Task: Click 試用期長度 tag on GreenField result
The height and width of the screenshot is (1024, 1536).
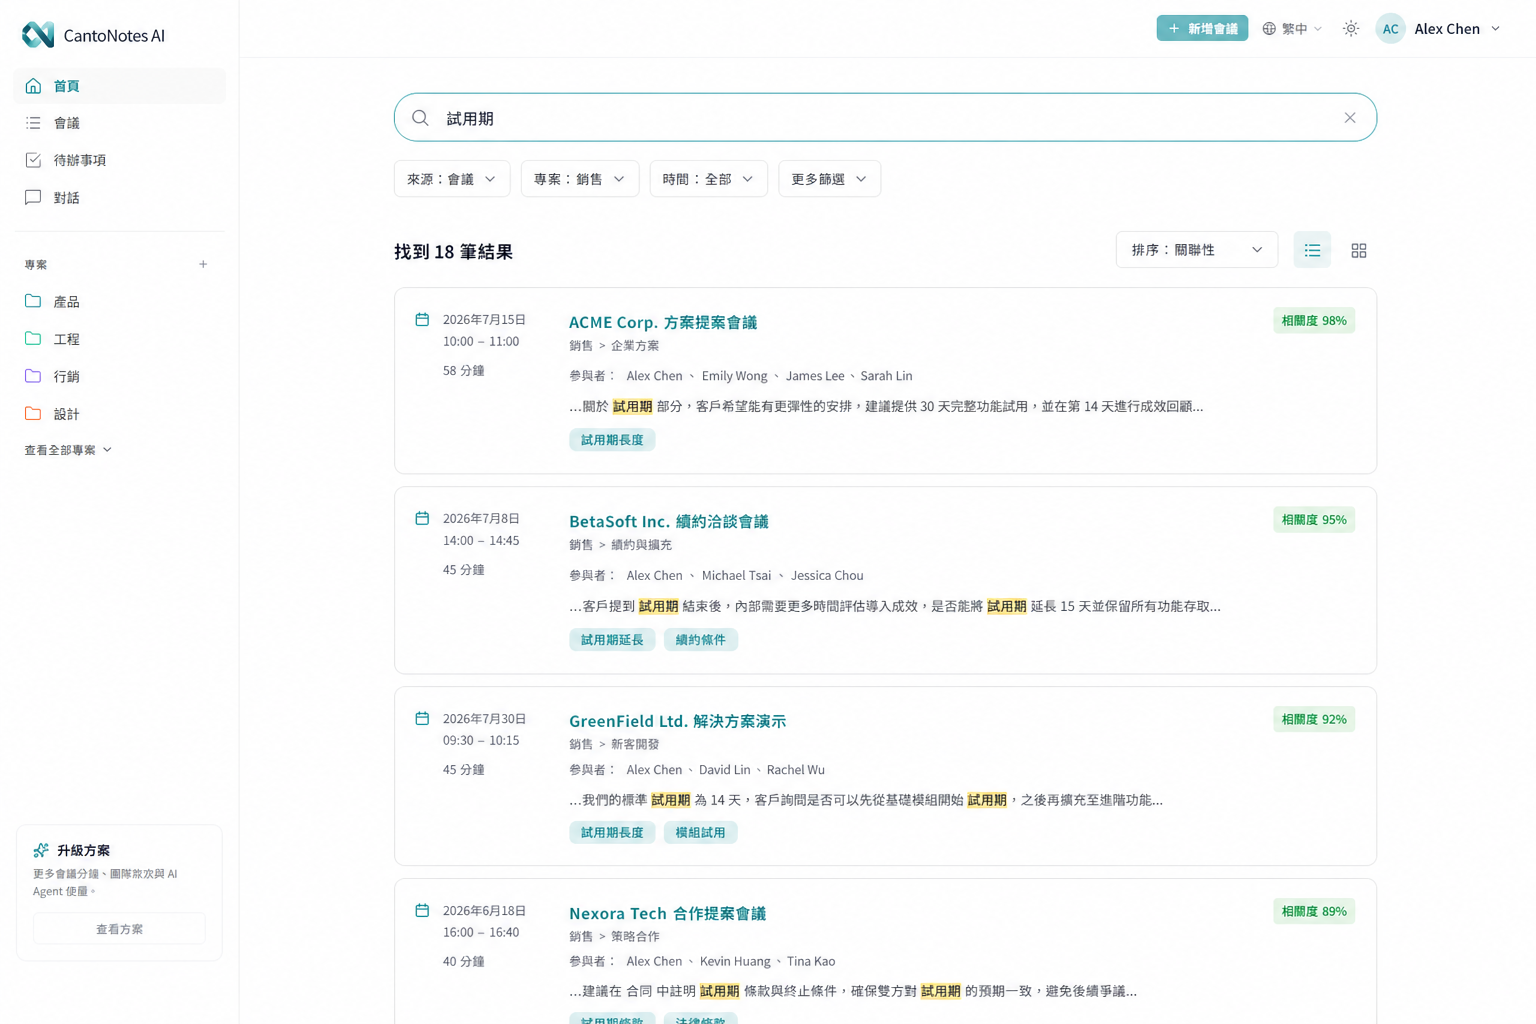Action: point(612,833)
